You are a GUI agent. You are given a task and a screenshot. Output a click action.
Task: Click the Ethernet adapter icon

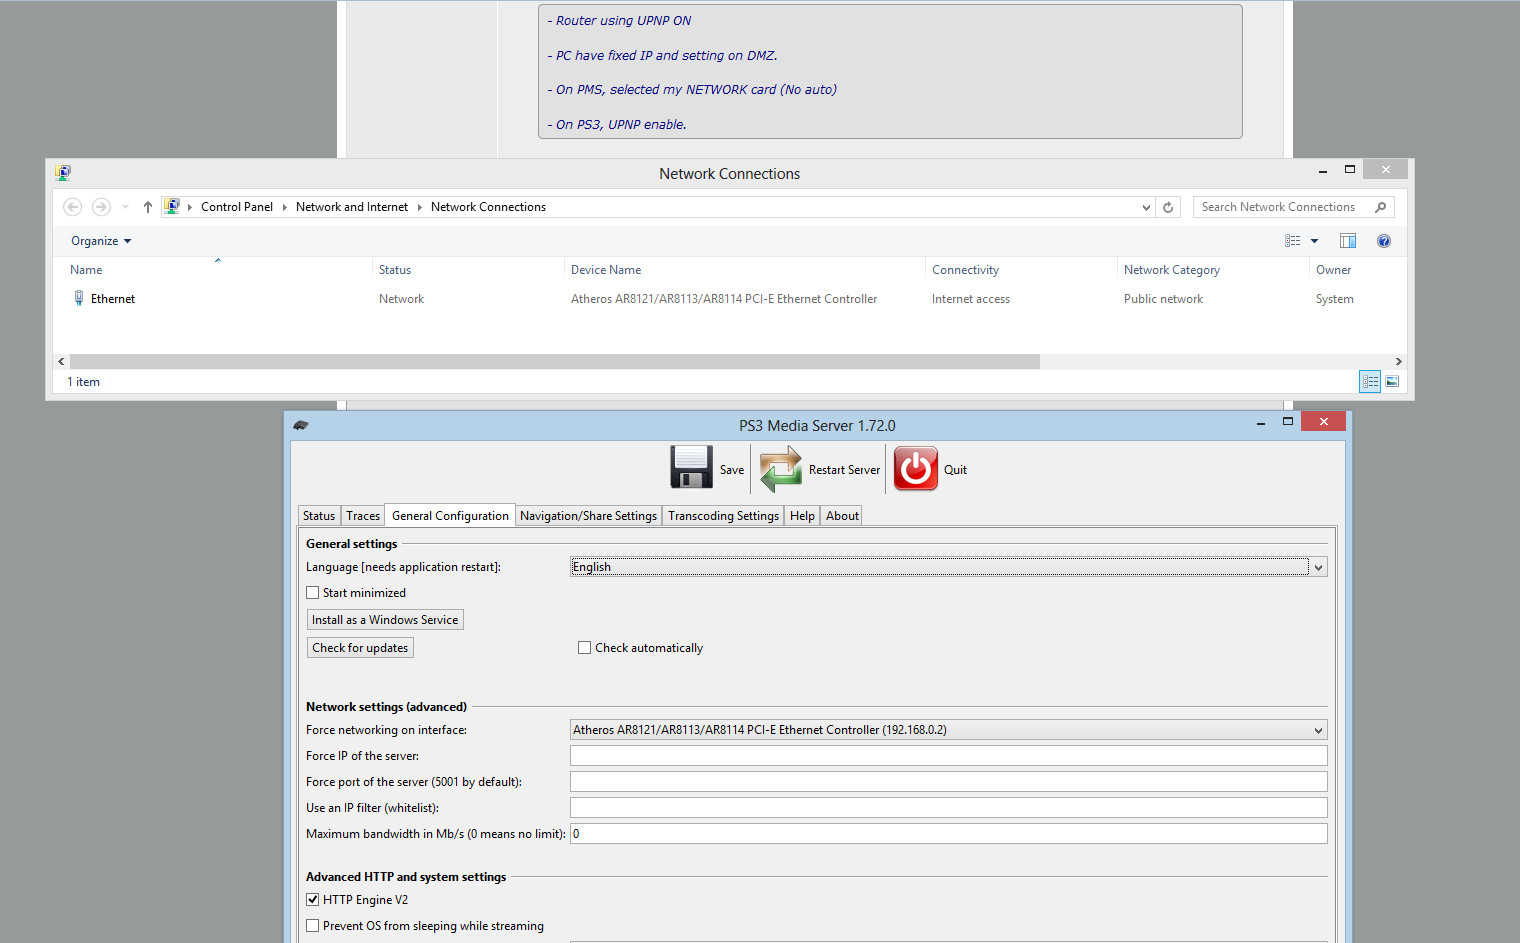(79, 298)
